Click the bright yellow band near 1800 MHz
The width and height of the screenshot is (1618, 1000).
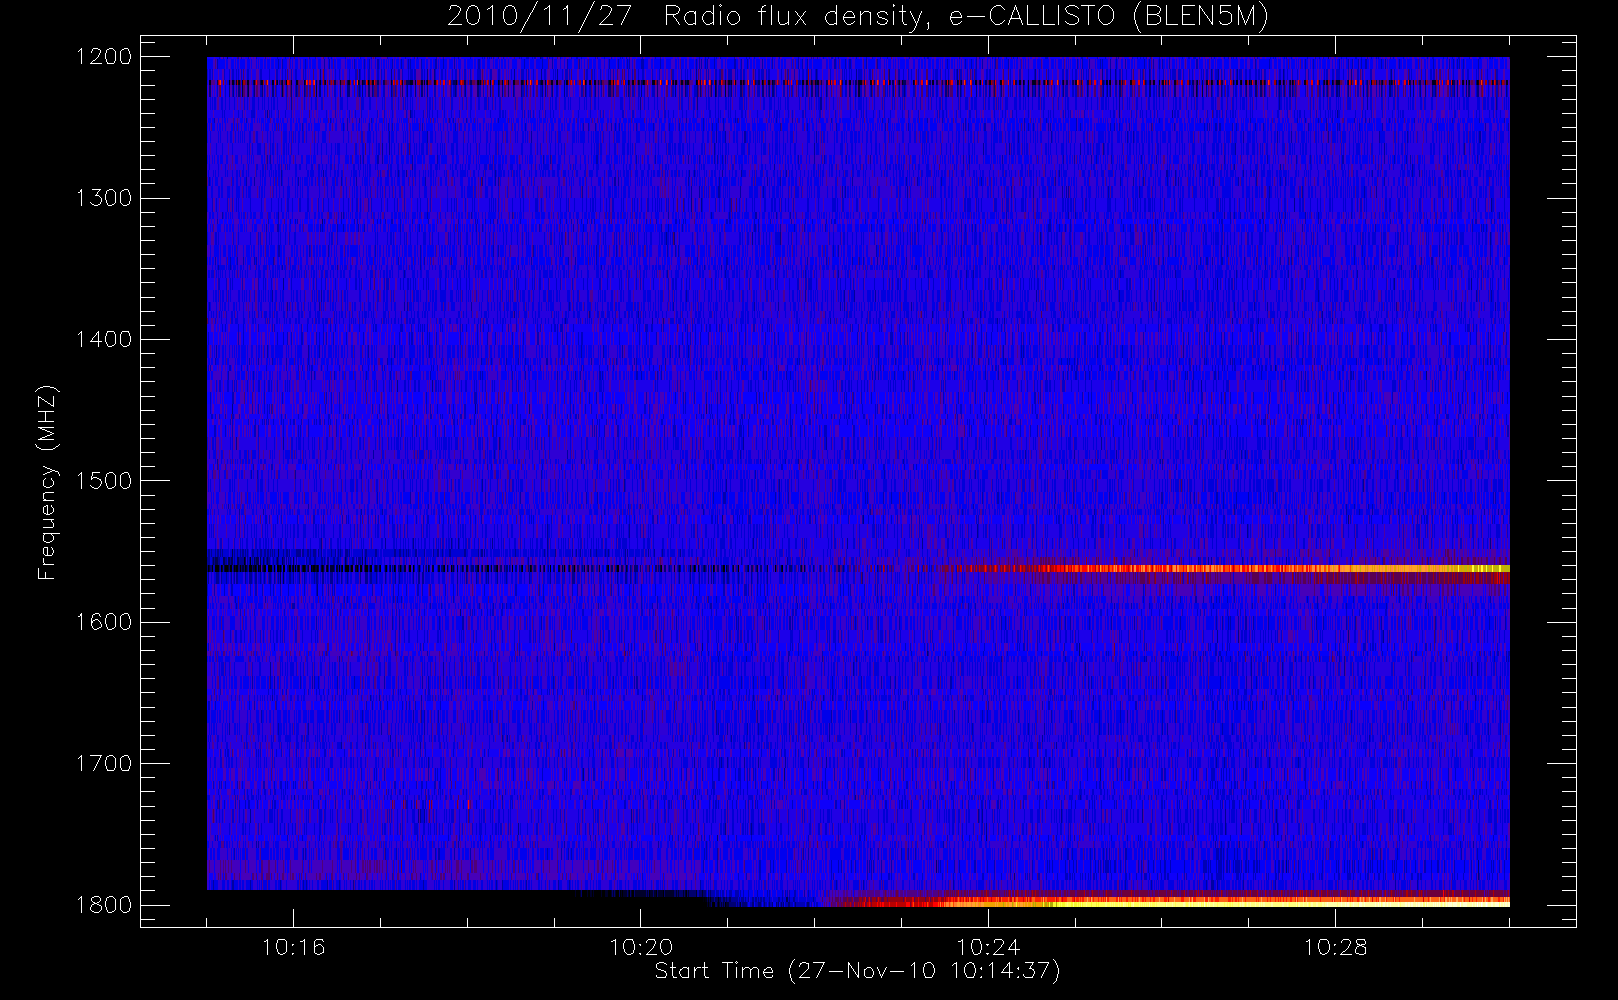1170,900
